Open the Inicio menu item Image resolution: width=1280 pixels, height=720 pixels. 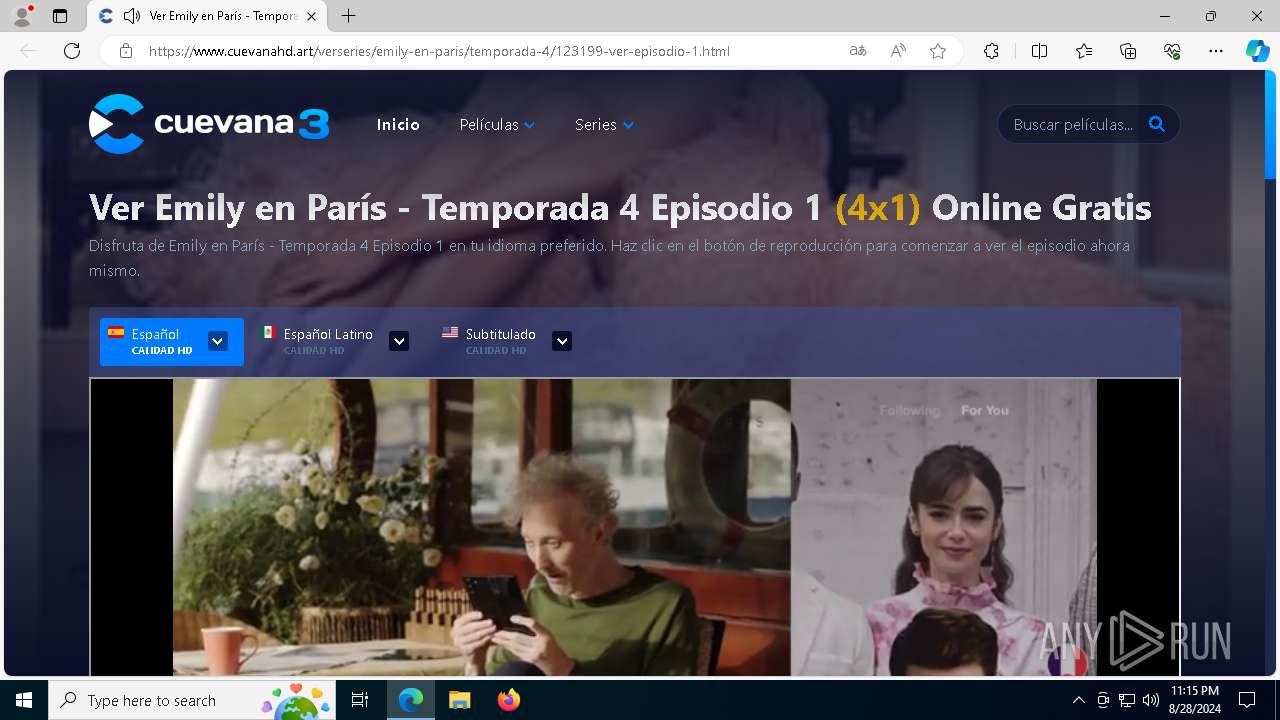coord(398,125)
